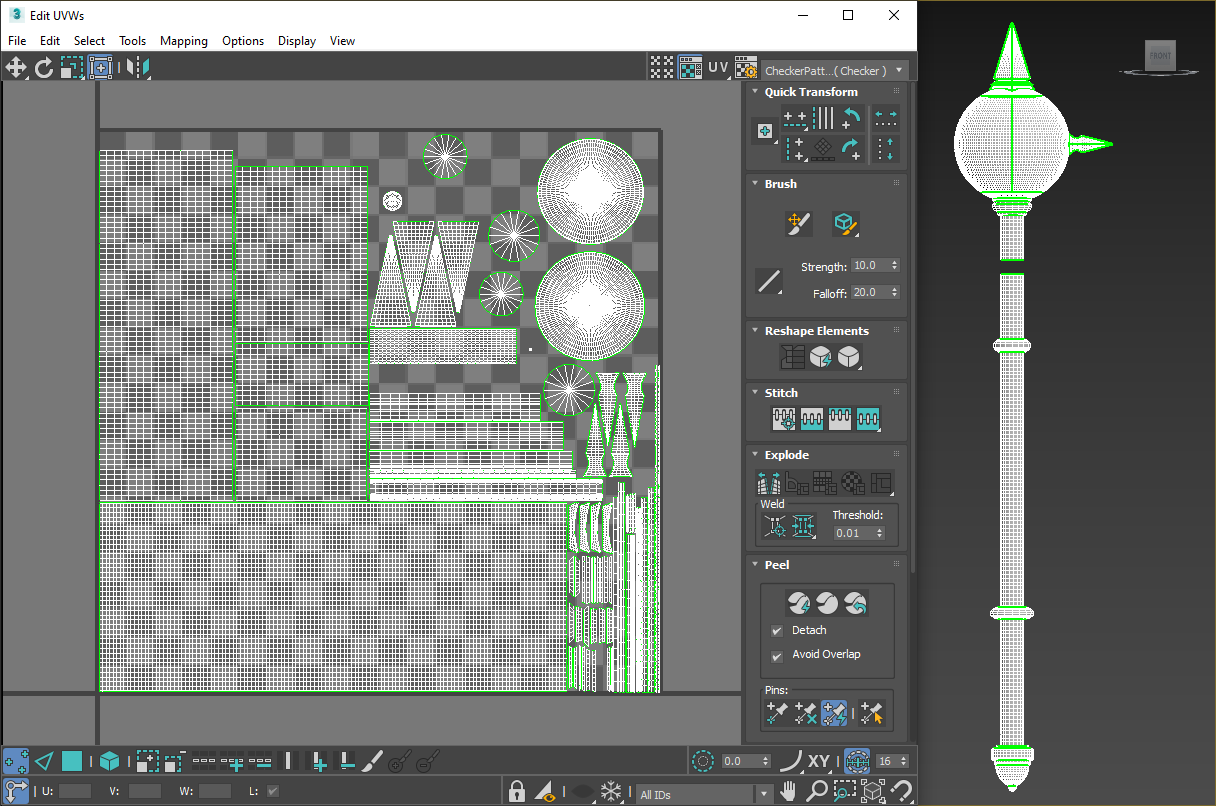The height and width of the screenshot is (806, 1216).
Task: Select the Move tool in the UV toolbar
Action: [x=15, y=67]
